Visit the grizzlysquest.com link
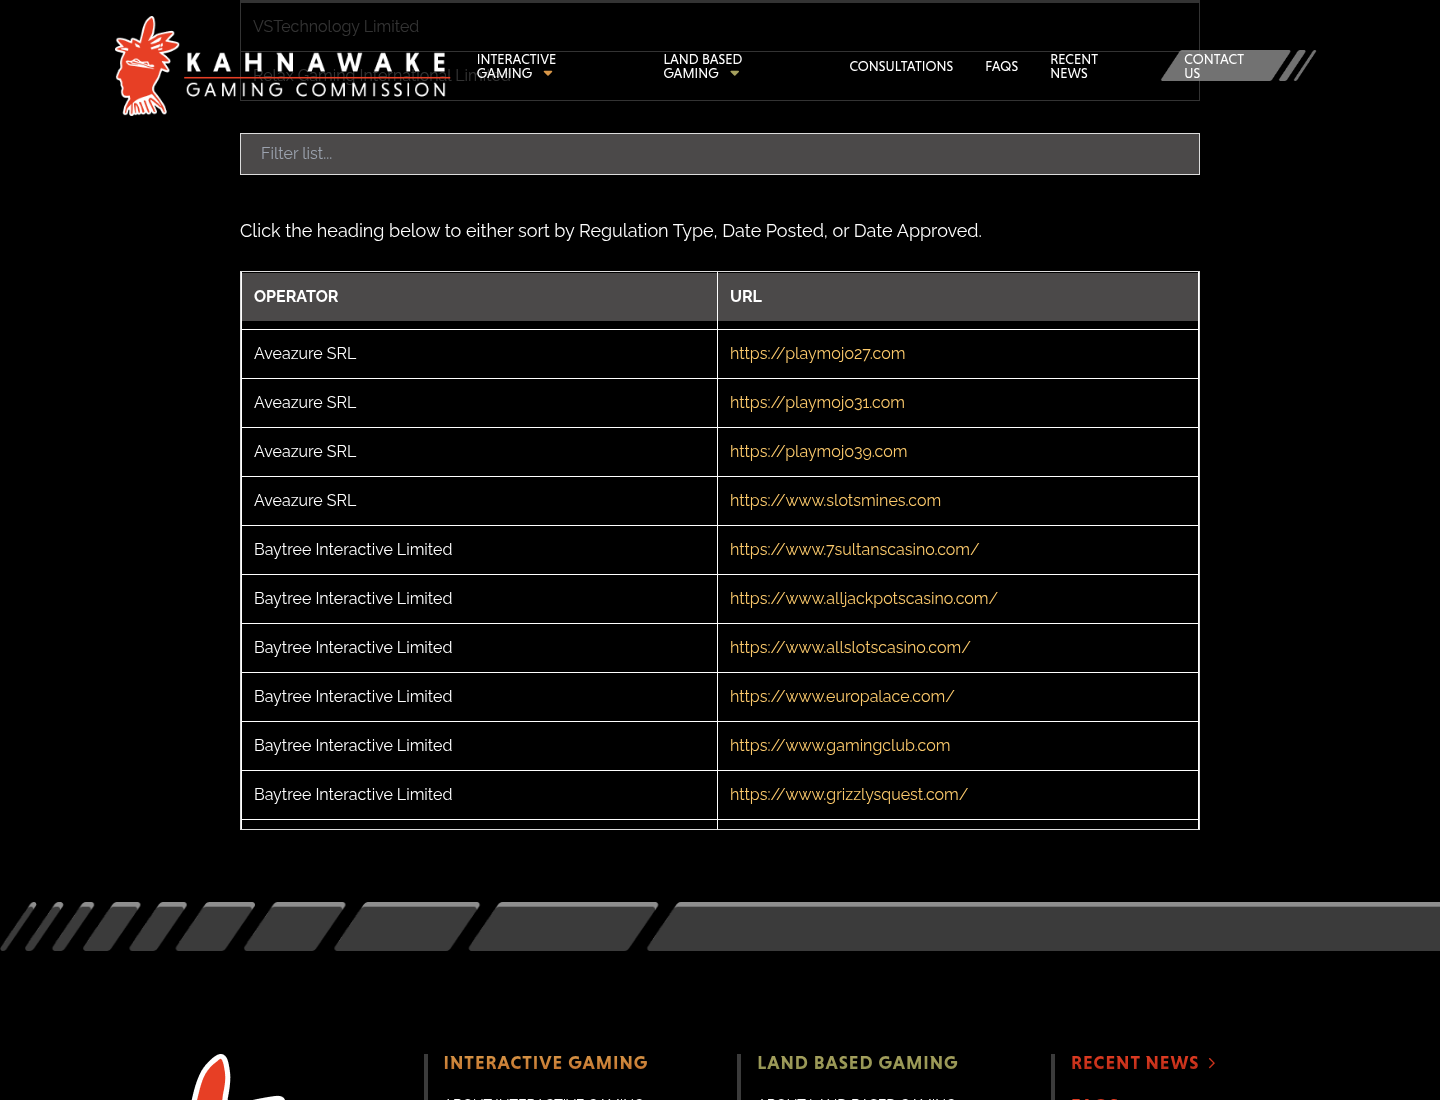Viewport: 1440px width, 1100px height. pyautogui.click(x=849, y=794)
